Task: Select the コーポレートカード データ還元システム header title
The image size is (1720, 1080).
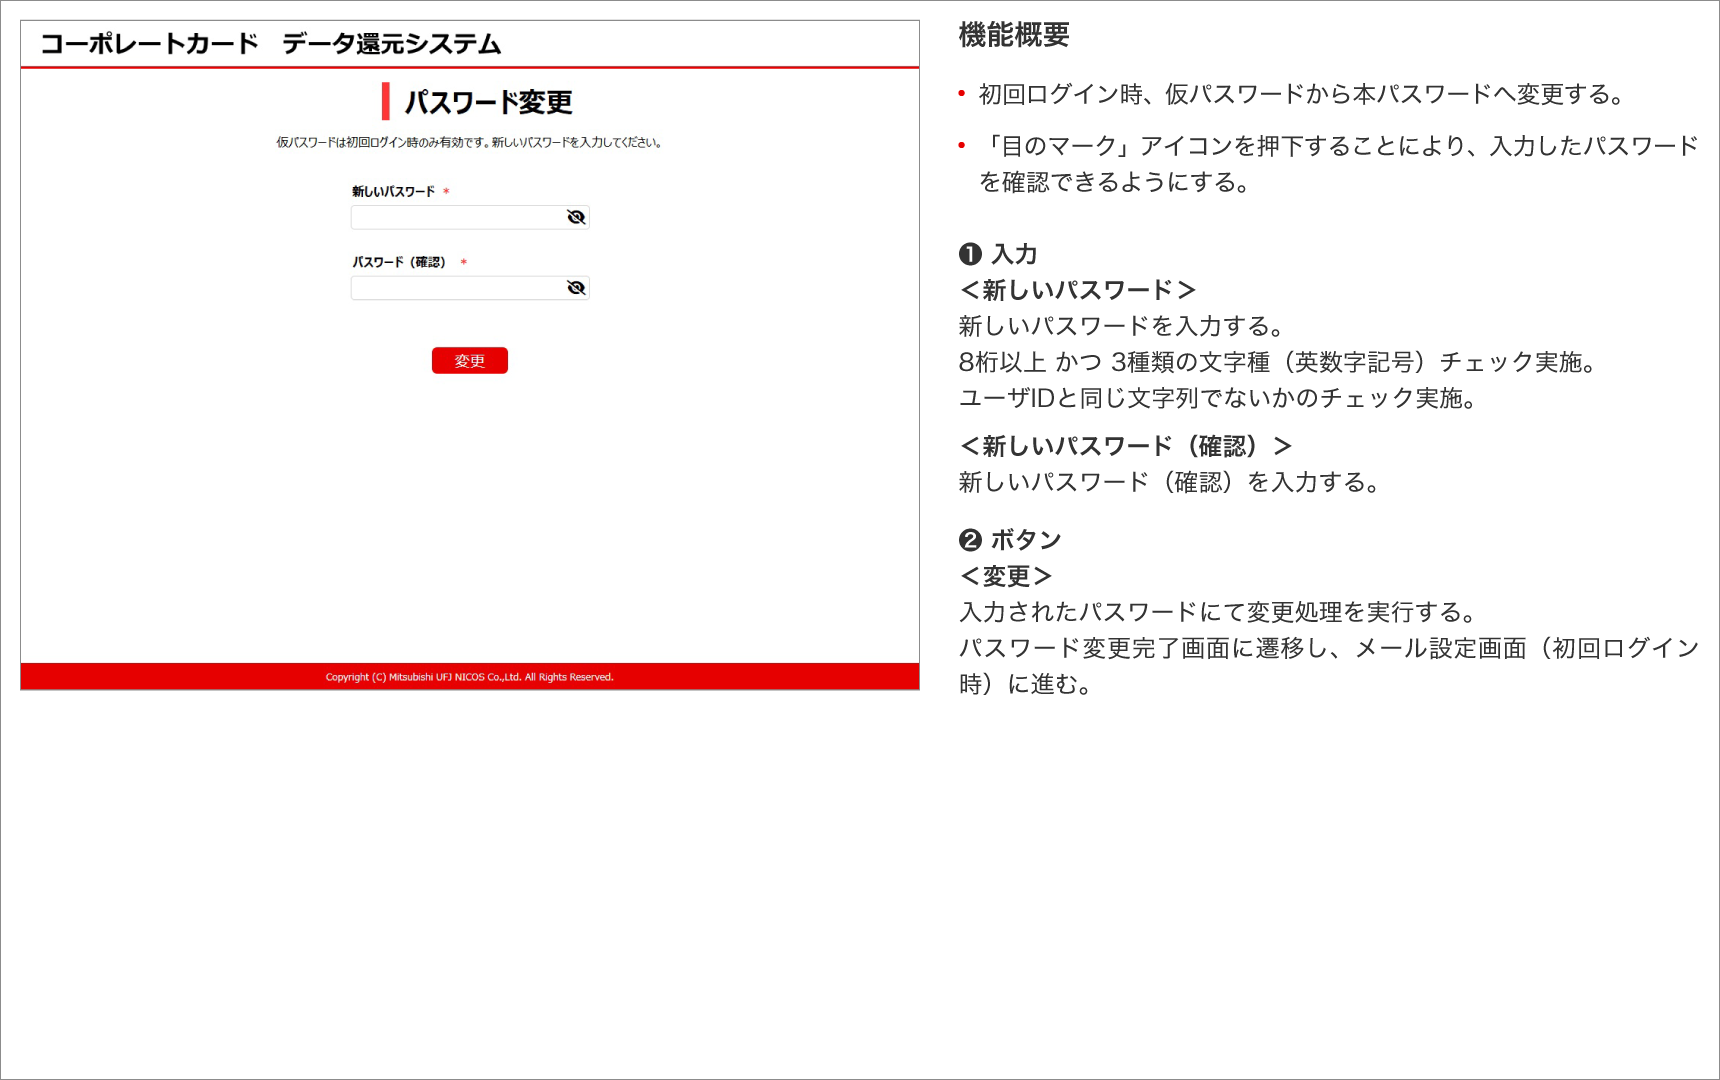Action: click(x=270, y=44)
